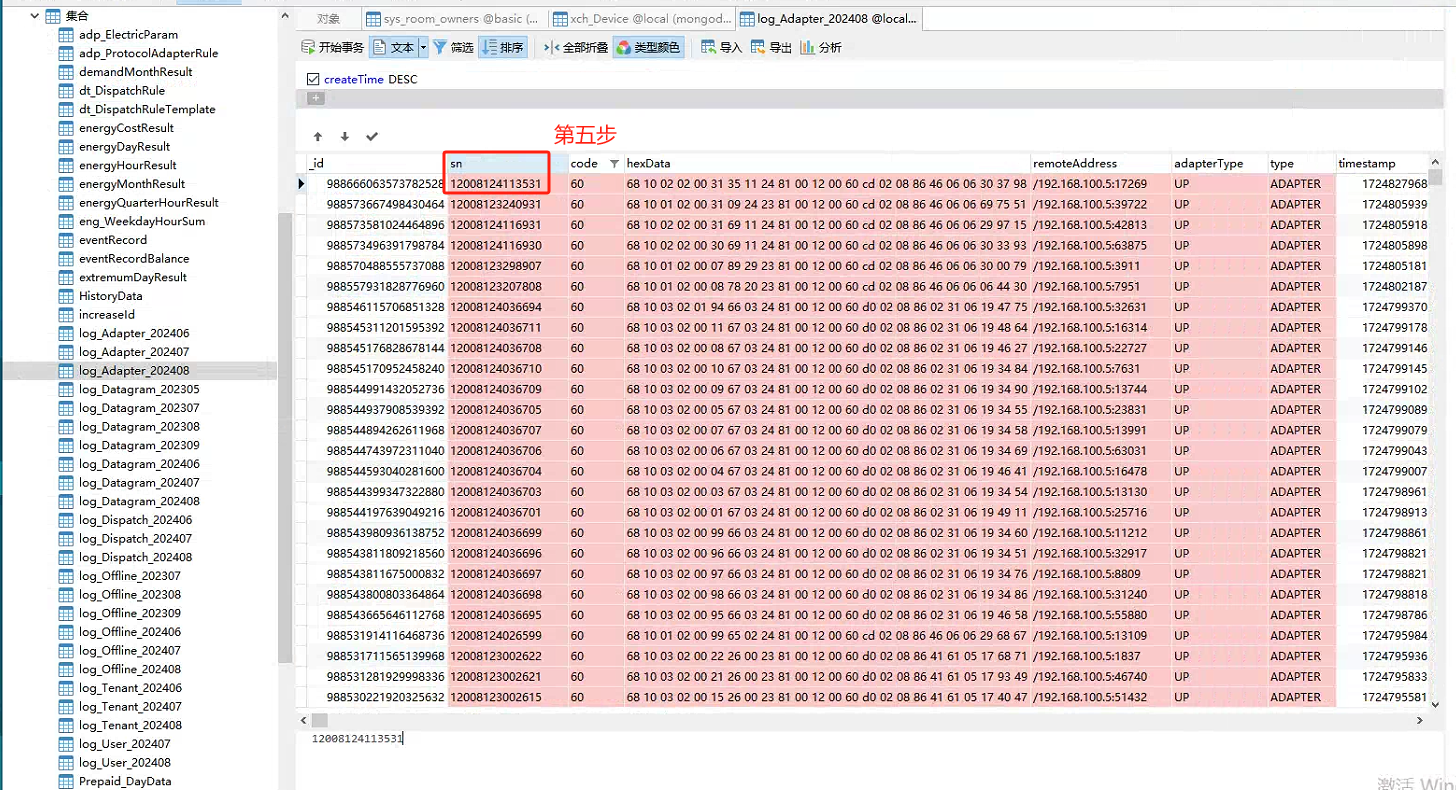Move sort criterion up with arrow
Viewport: 1456px width, 790px height.
point(318,136)
